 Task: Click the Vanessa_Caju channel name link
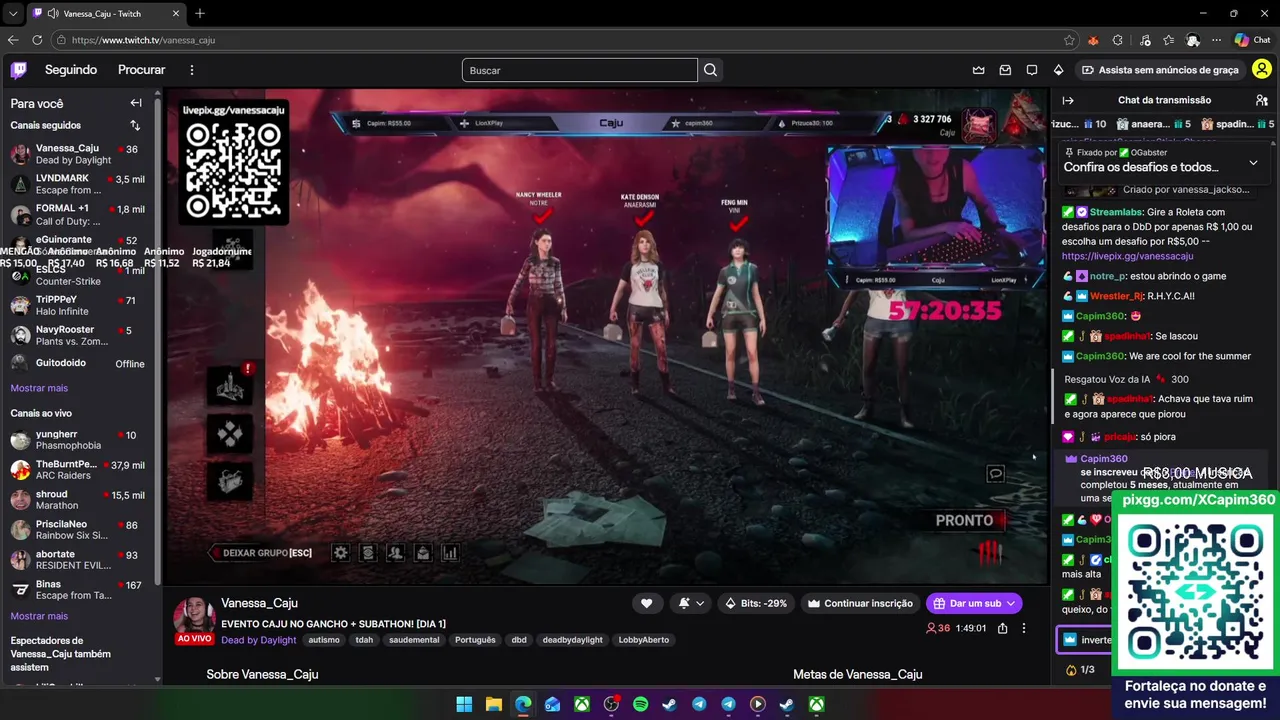pos(259,603)
